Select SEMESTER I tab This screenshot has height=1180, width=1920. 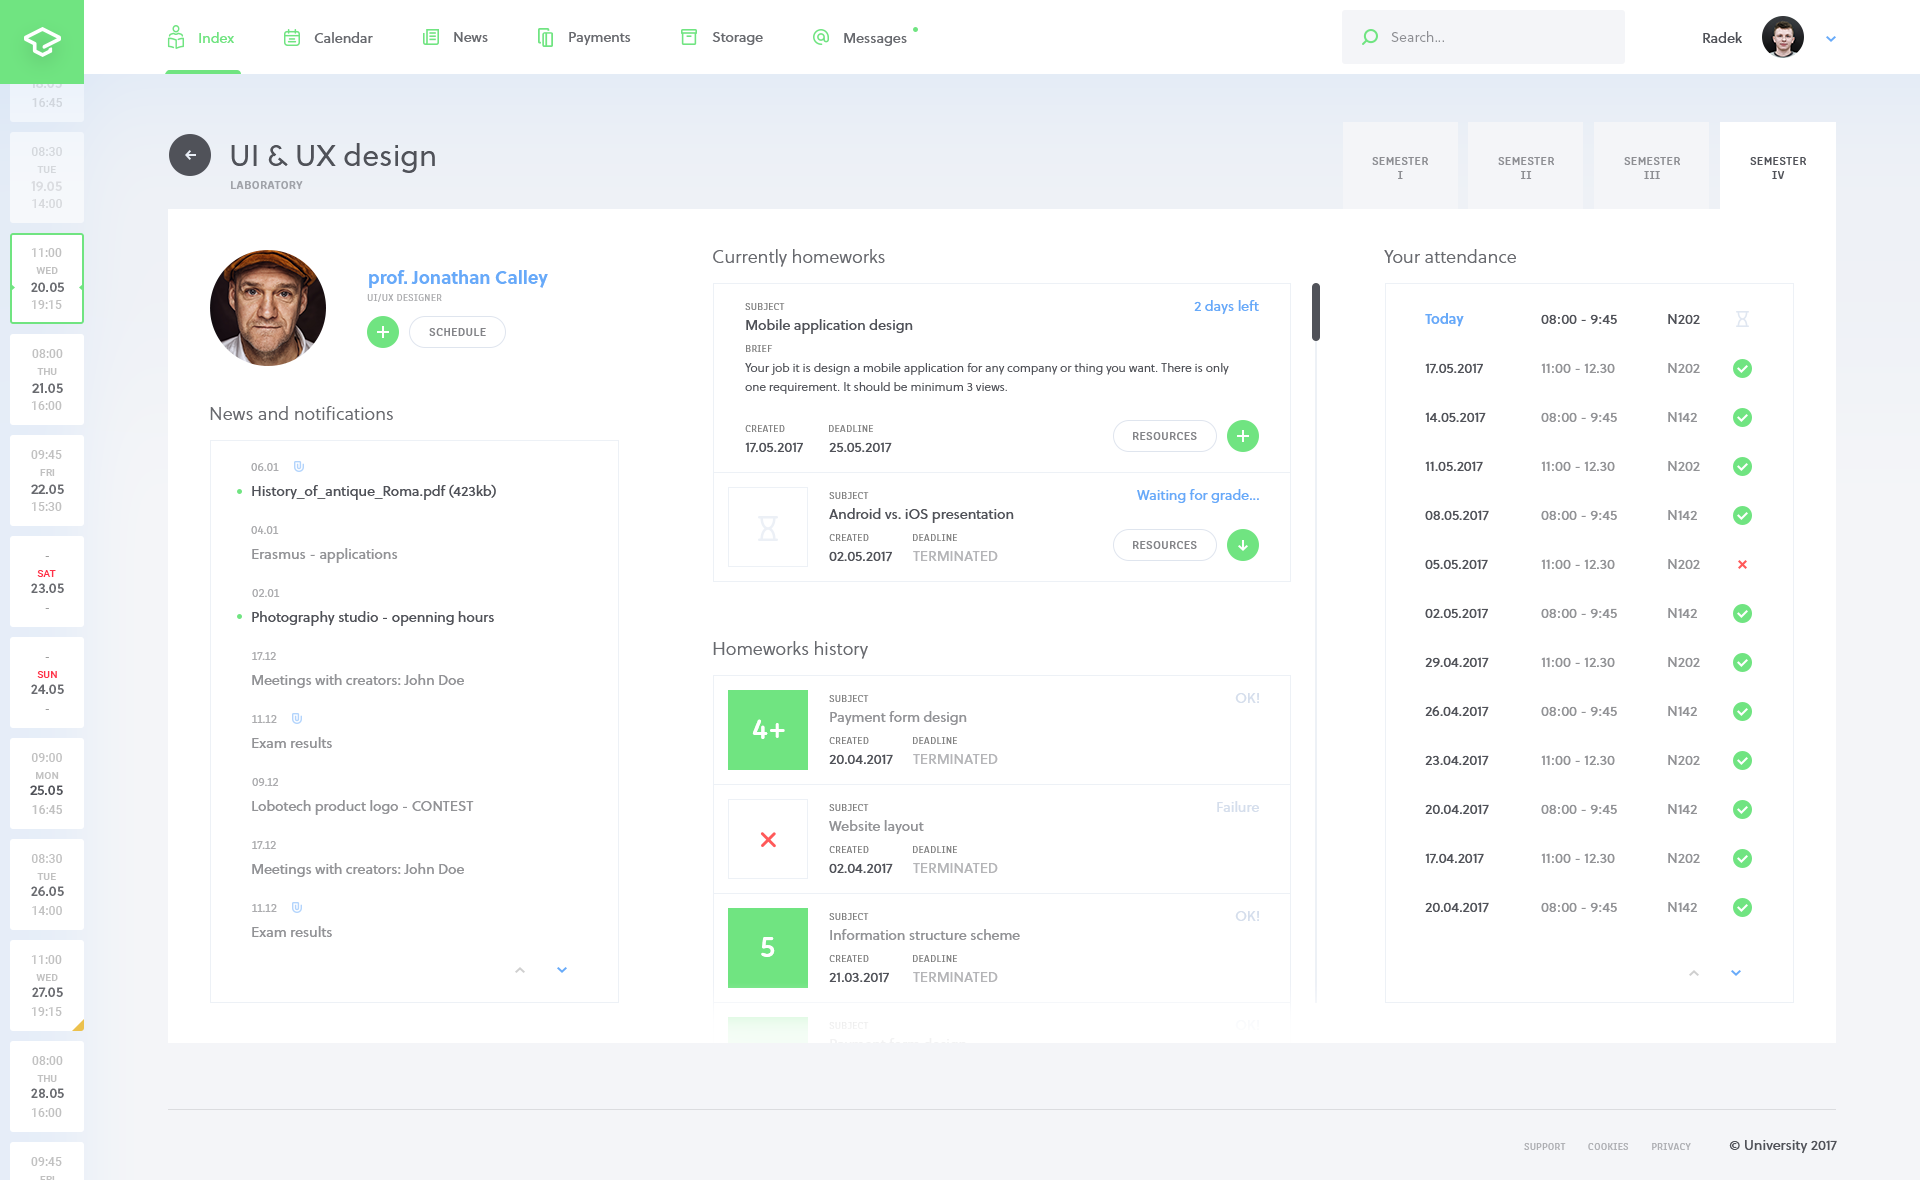[1399, 165]
